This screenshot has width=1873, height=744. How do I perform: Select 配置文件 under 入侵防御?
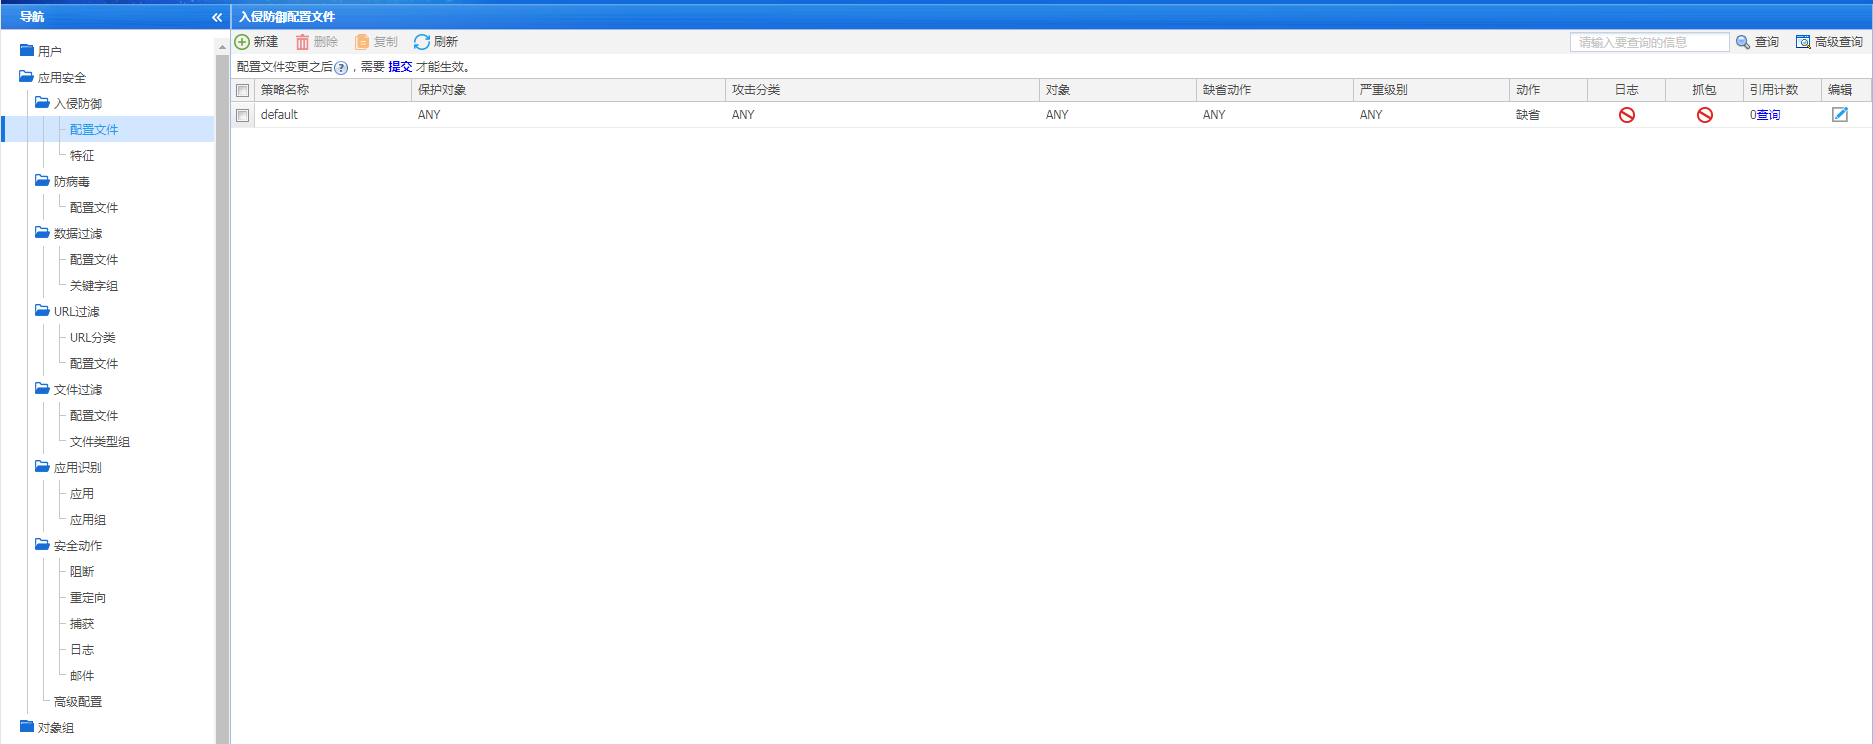click(x=94, y=129)
